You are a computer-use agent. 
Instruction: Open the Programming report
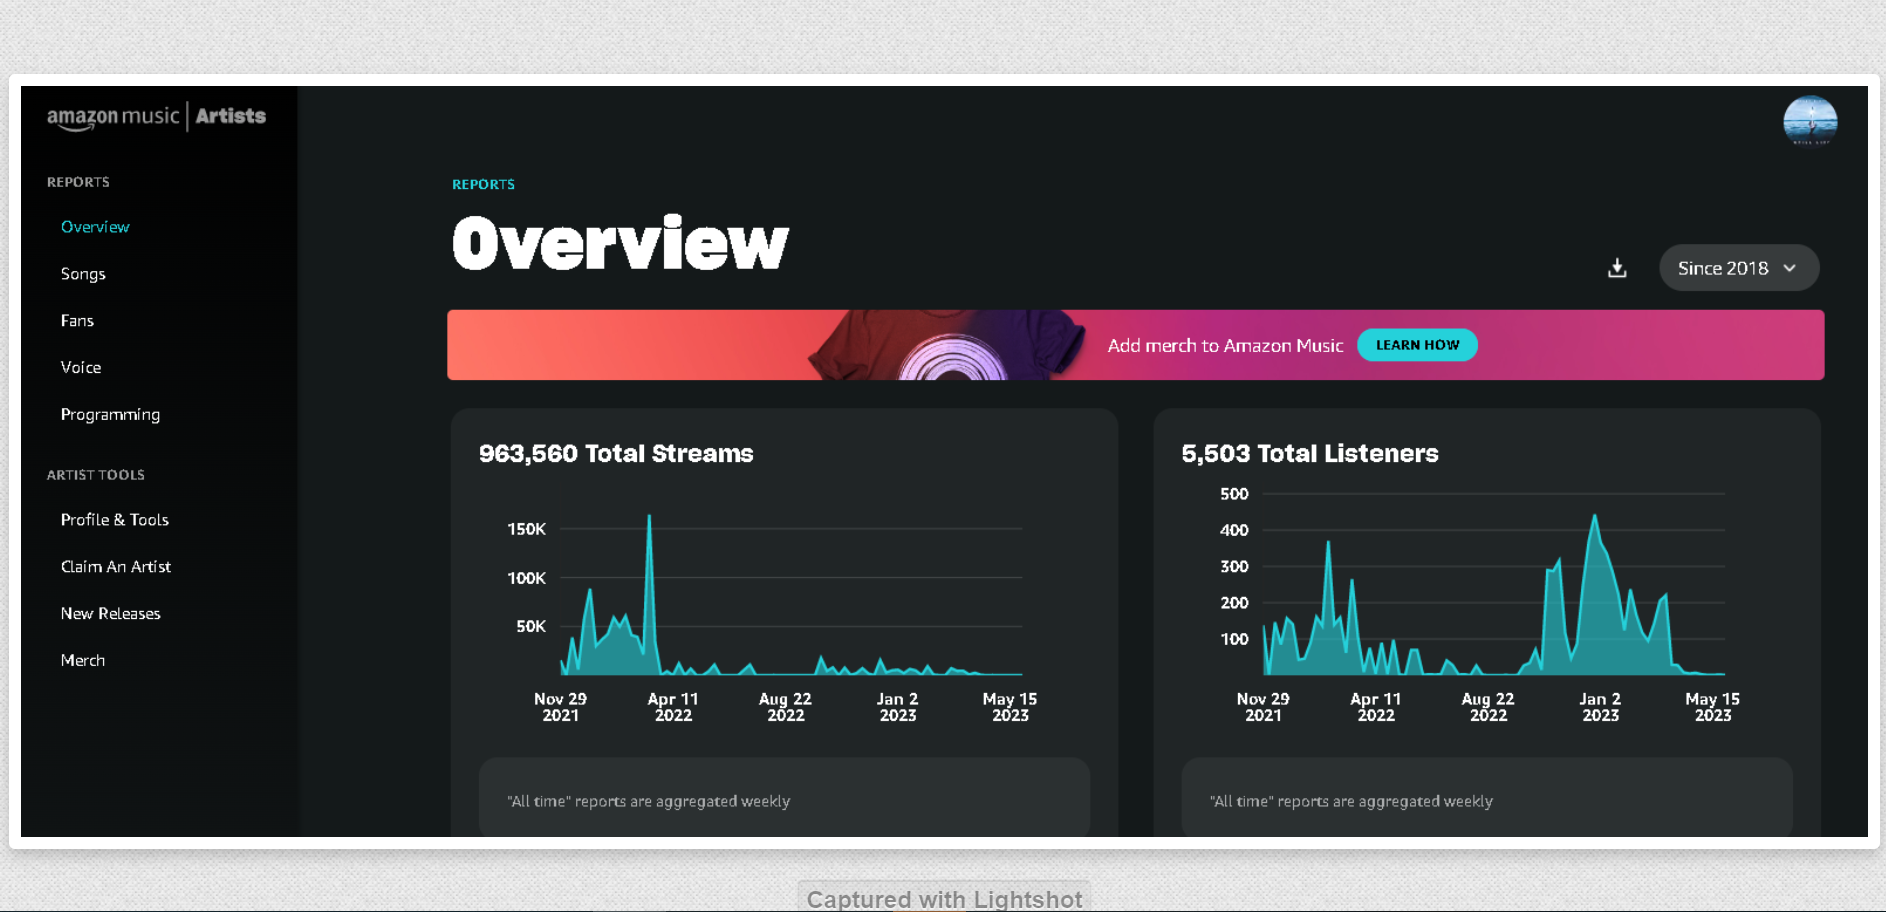coord(110,415)
